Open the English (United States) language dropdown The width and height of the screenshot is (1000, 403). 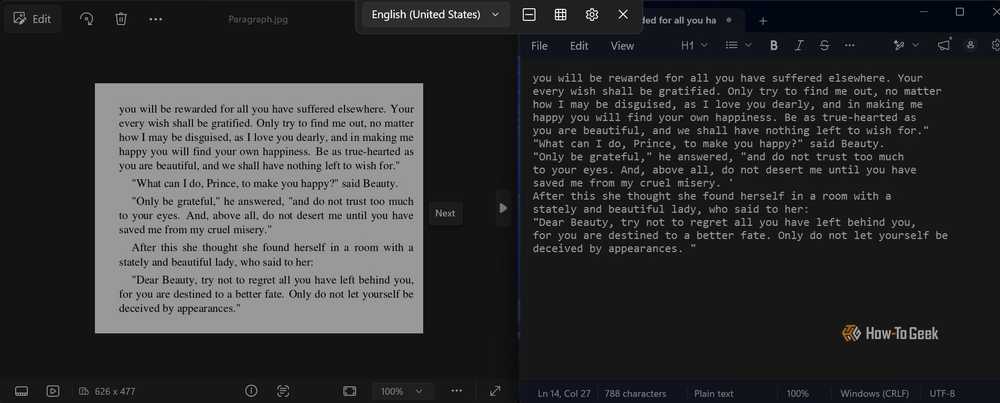pyautogui.click(x=436, y=15)
